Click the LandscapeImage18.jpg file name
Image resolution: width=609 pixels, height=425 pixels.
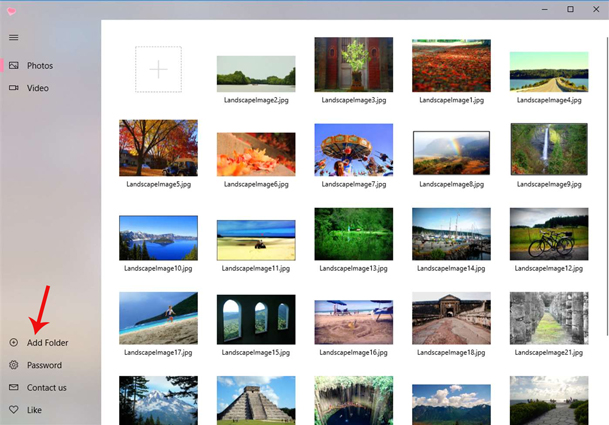[x=451, y=353]
